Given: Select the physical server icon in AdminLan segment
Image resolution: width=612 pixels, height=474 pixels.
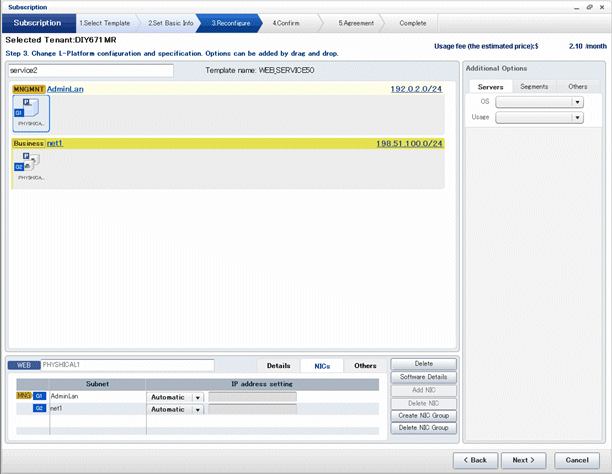Looking at the screenshot, I should coord(31,111).
